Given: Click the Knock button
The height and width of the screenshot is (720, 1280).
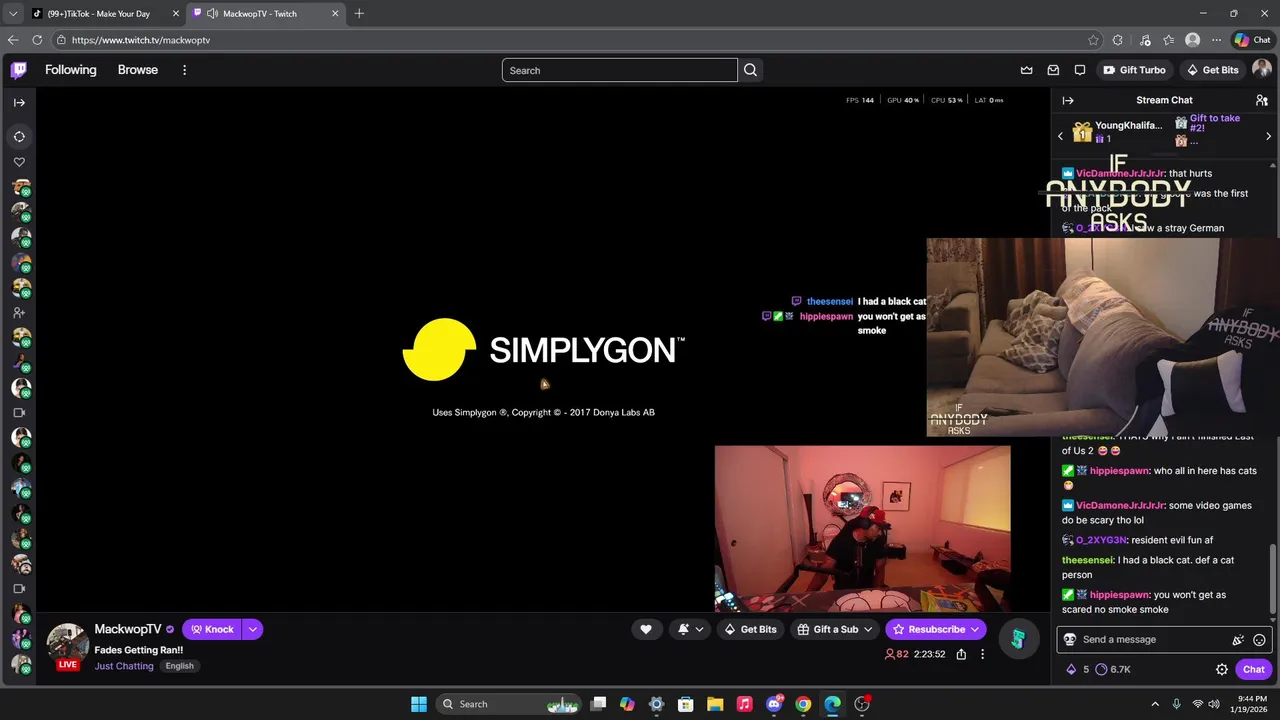Looking at the screenshot, I should [212, 629].
